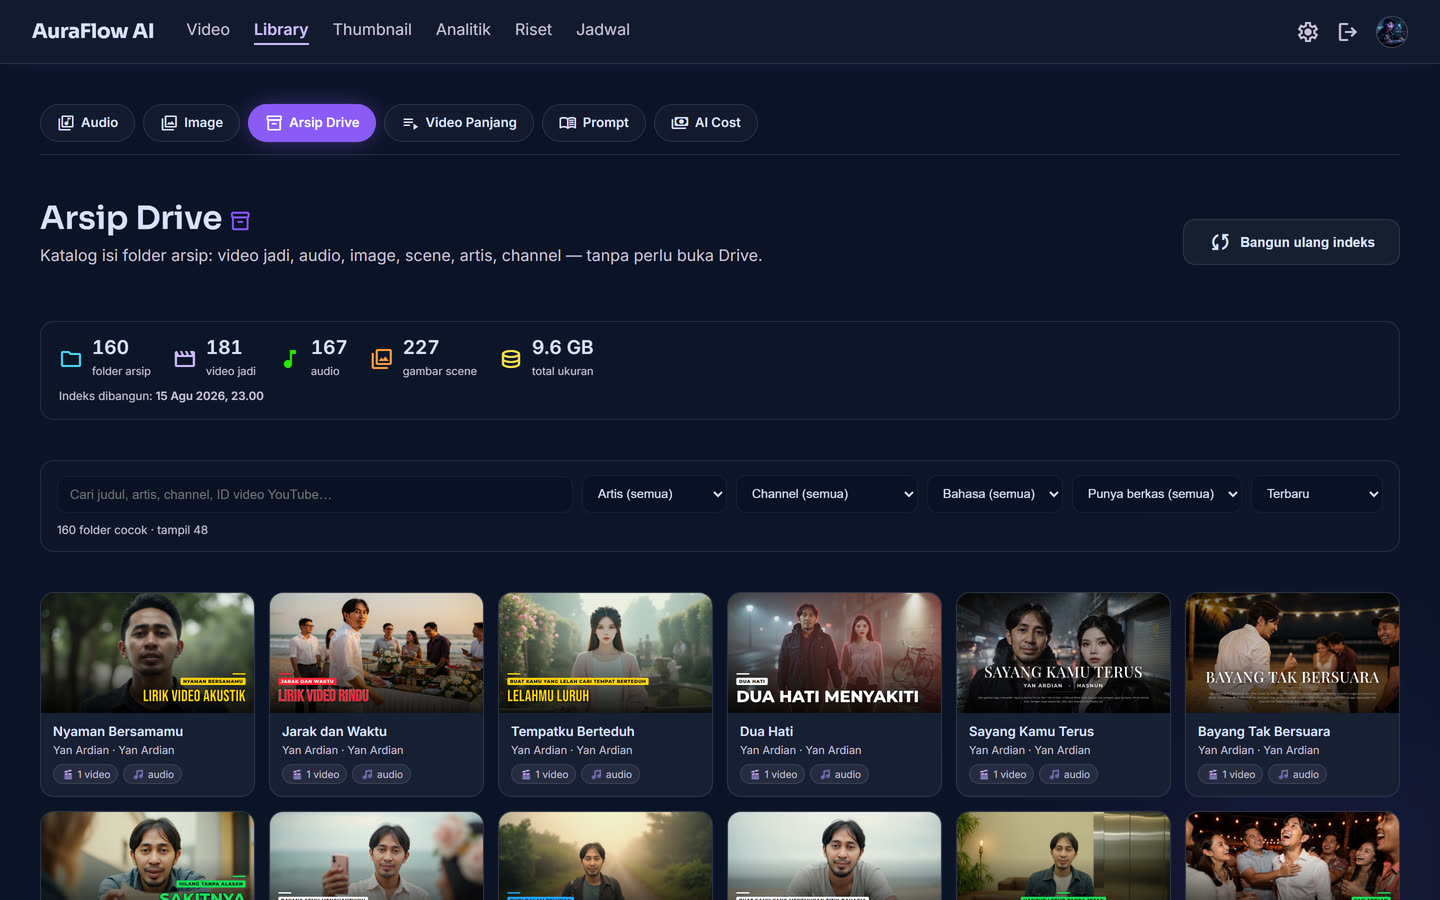The height and width of the screenshot is (900, 1440).
Task: Click the audio badge on Dua Hati
Action: coord(839,774)
